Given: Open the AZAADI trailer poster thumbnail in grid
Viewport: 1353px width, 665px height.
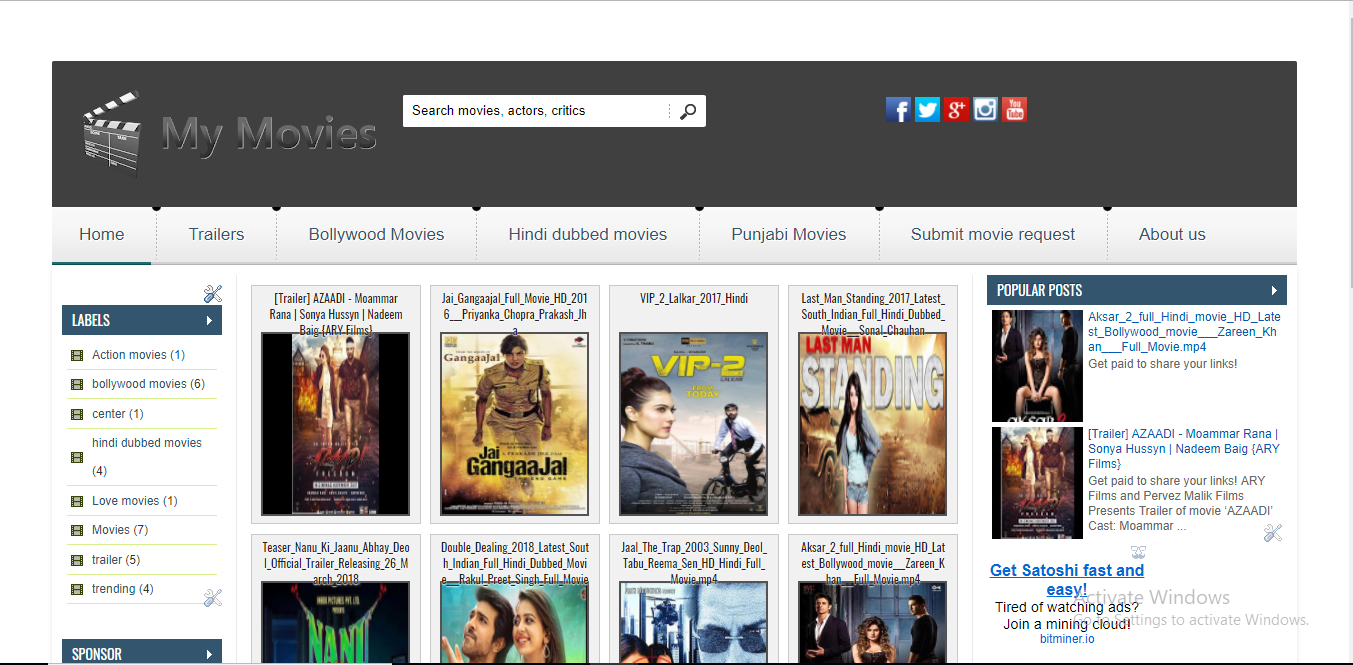Looking at the screenshot, I should click(335, 424).
